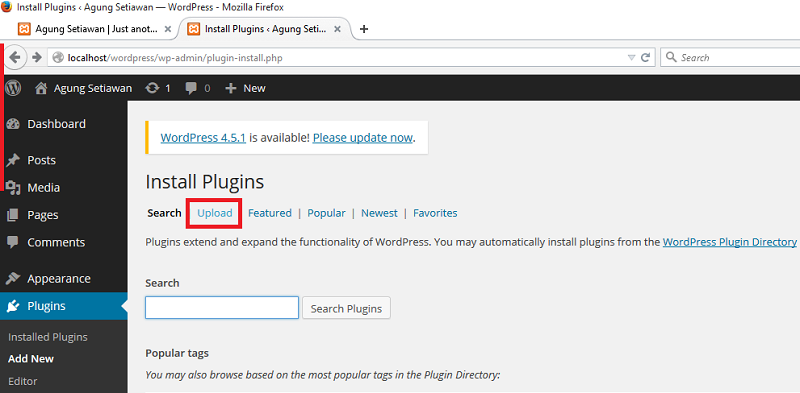Click the Posts pushpin icon in sidebar

13,160
